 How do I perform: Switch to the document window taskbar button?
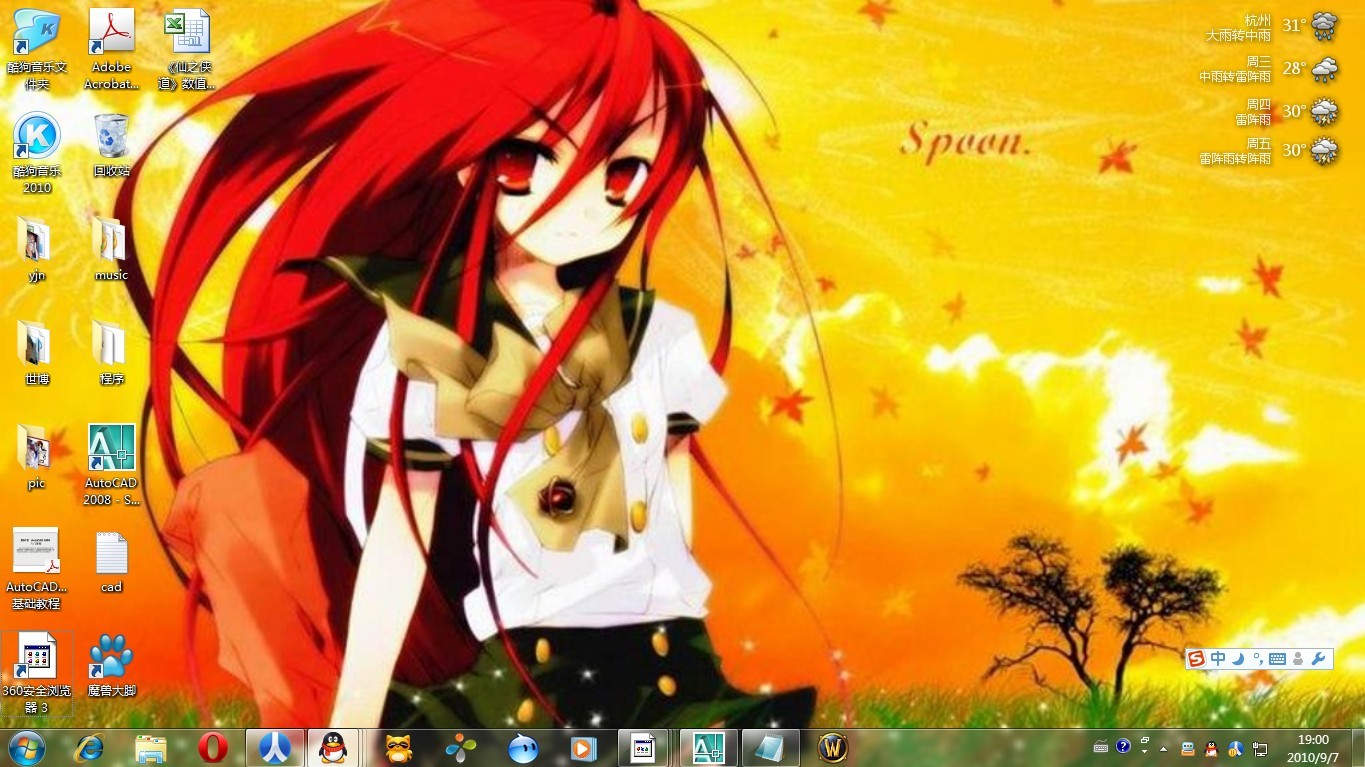pyautogui.click(x=643, y=747)
